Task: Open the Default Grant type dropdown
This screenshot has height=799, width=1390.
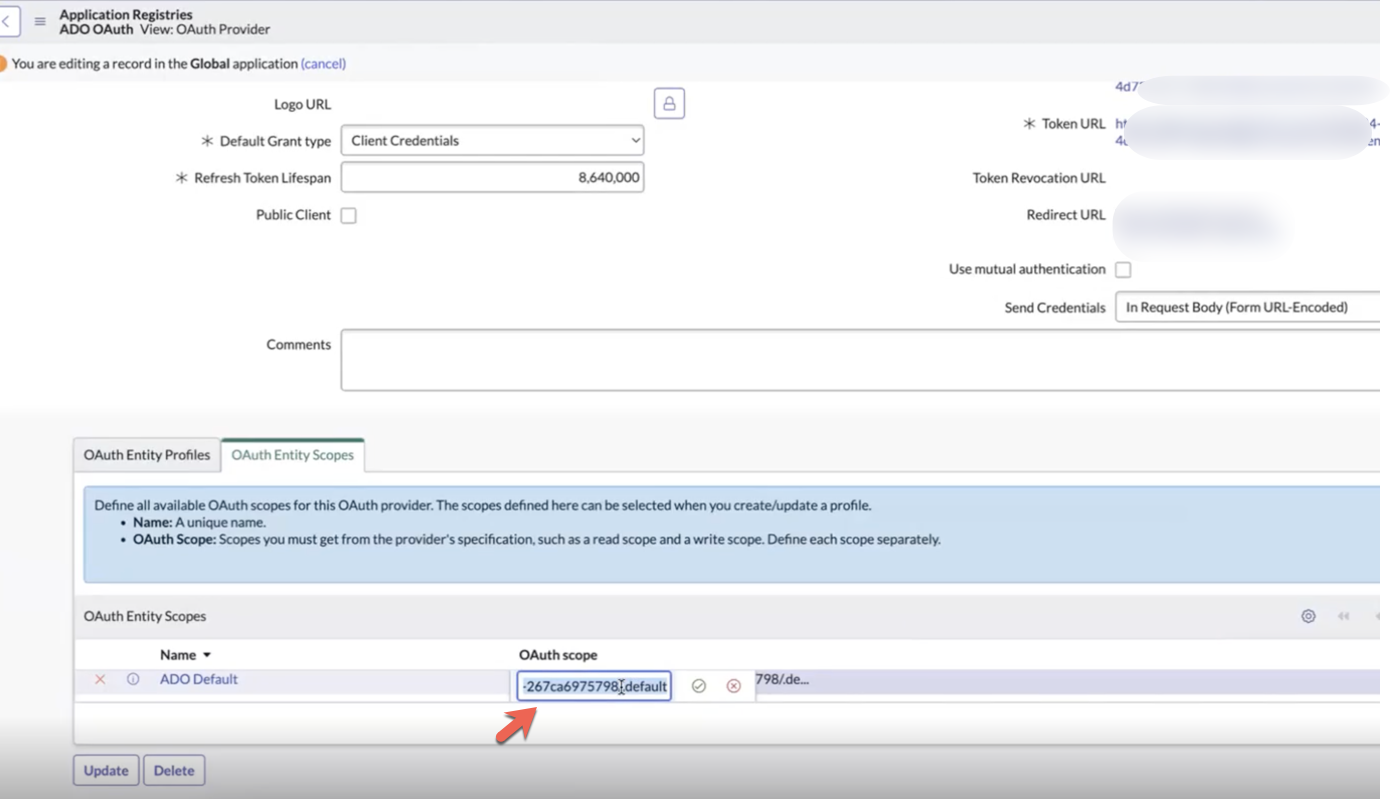Action: [x=492, y=141]
